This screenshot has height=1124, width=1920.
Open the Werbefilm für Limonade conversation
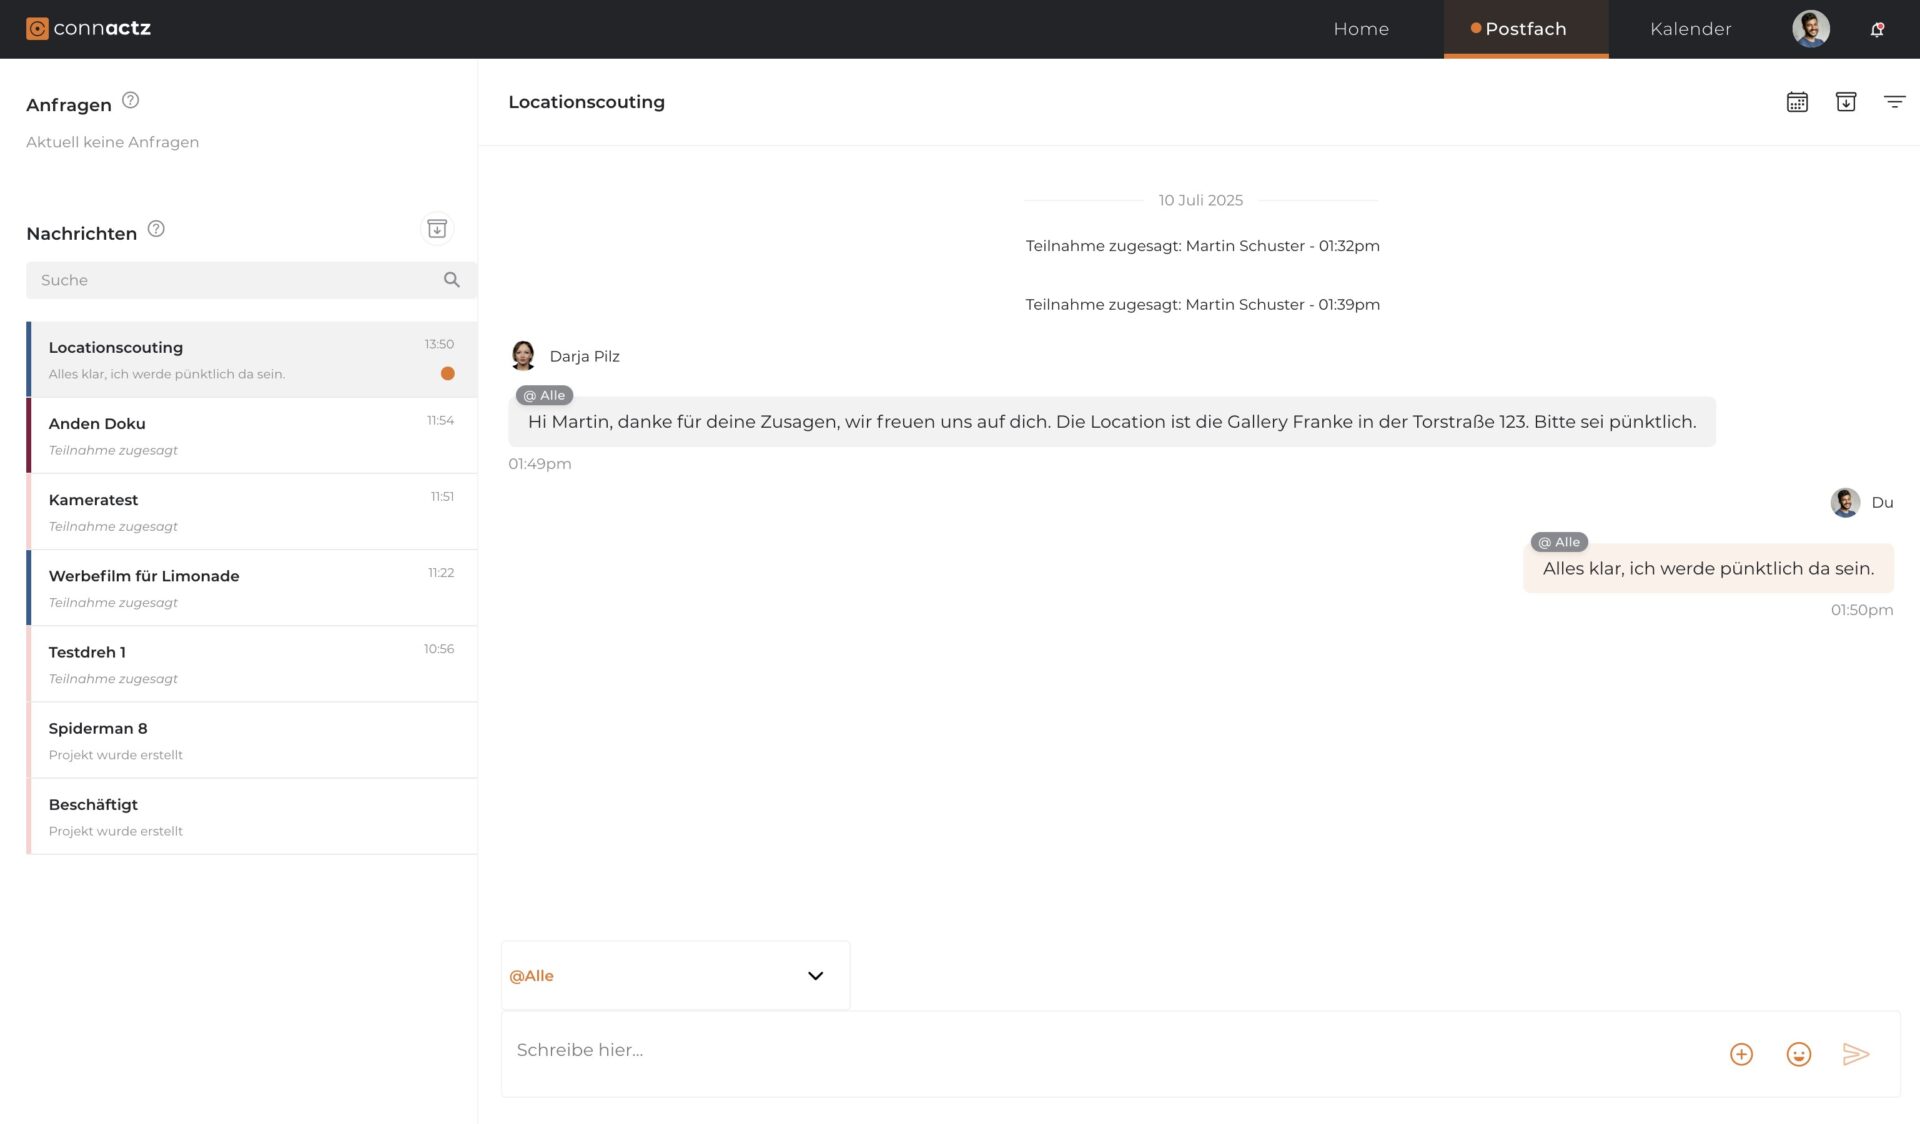point(250,588)
